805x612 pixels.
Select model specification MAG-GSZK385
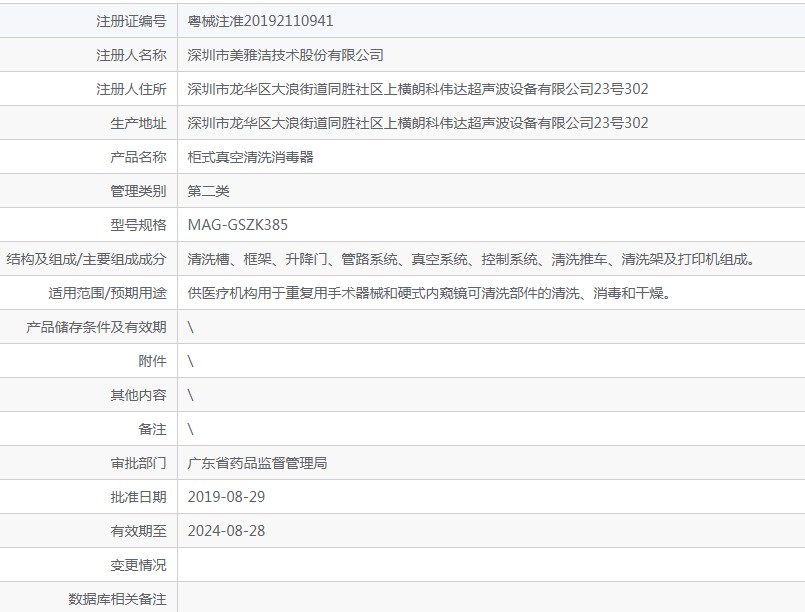(x=238, y=225)
